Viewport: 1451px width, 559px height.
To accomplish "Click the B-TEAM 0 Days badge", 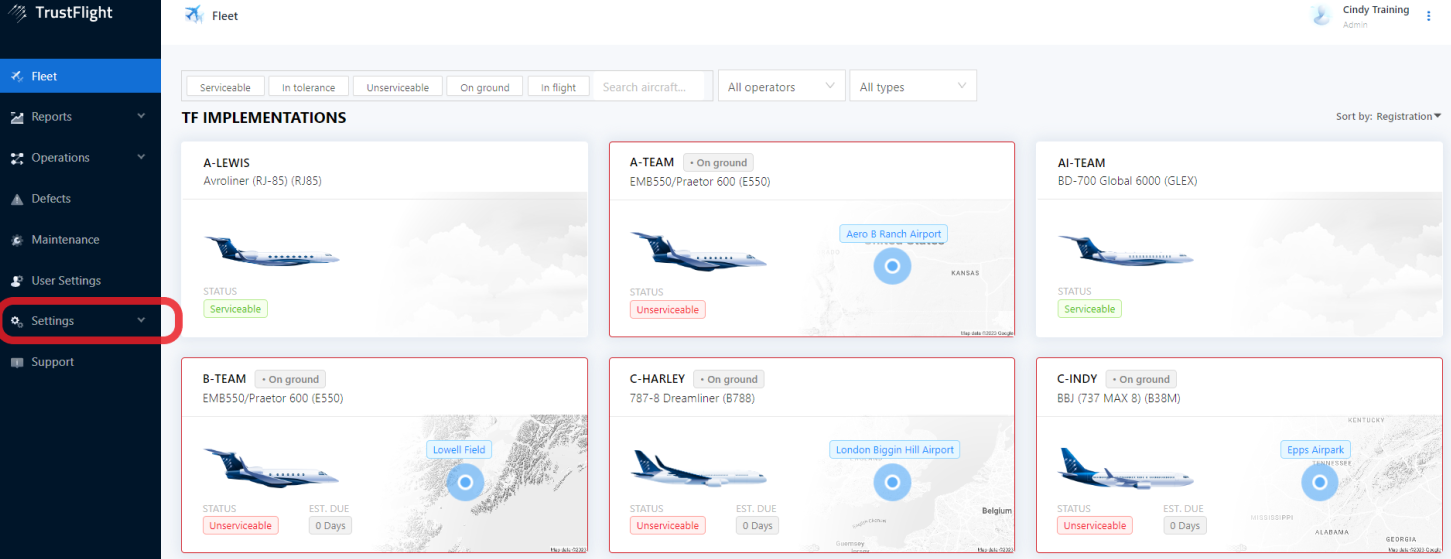I will pos(330,526).
